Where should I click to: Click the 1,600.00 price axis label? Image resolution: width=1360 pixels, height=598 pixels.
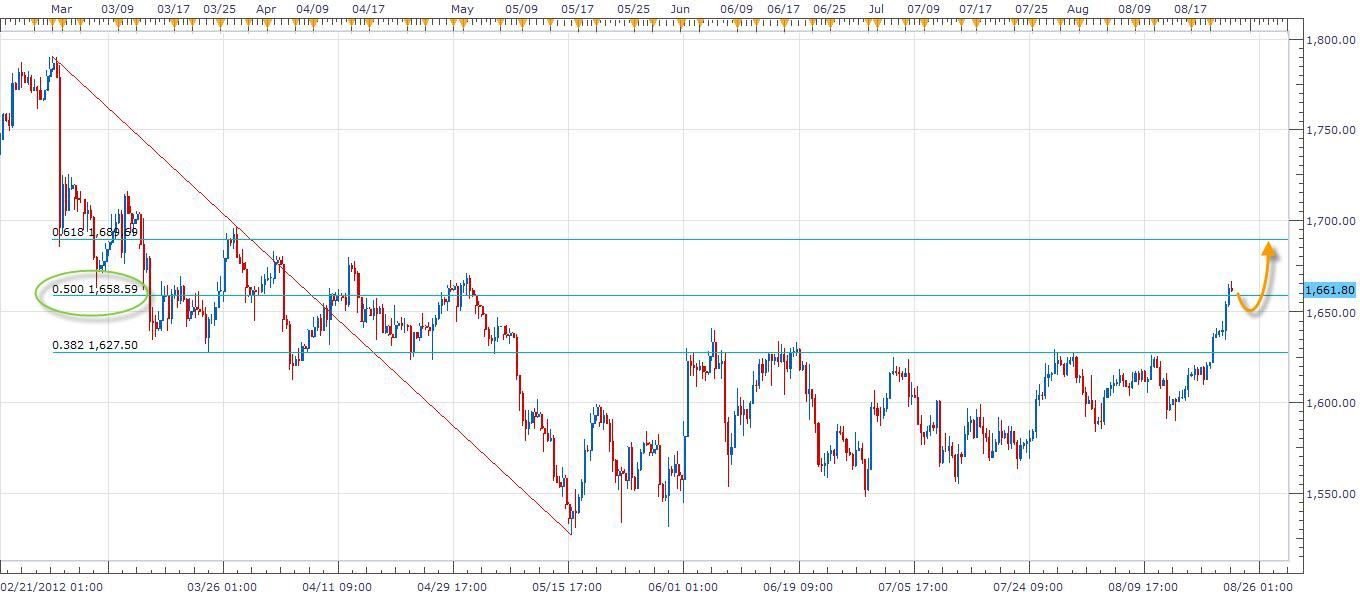point(1331,403)
